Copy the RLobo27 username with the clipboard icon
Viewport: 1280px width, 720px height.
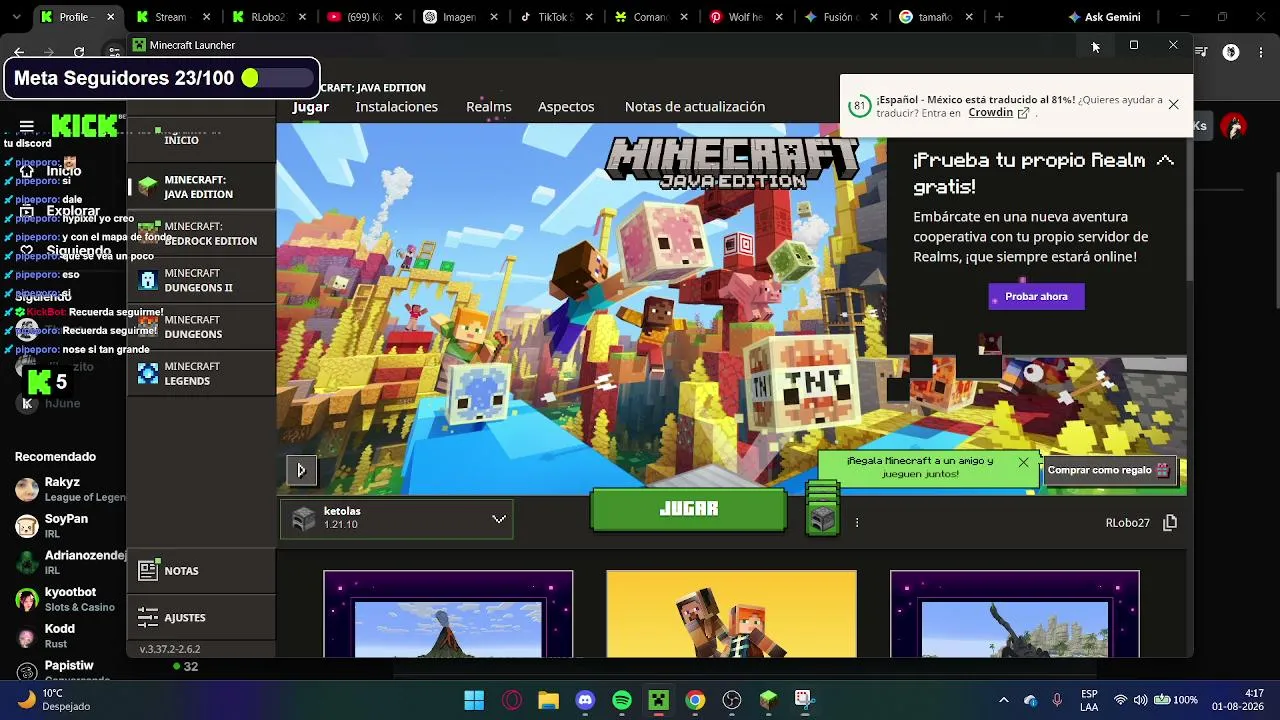[1170, 523]
